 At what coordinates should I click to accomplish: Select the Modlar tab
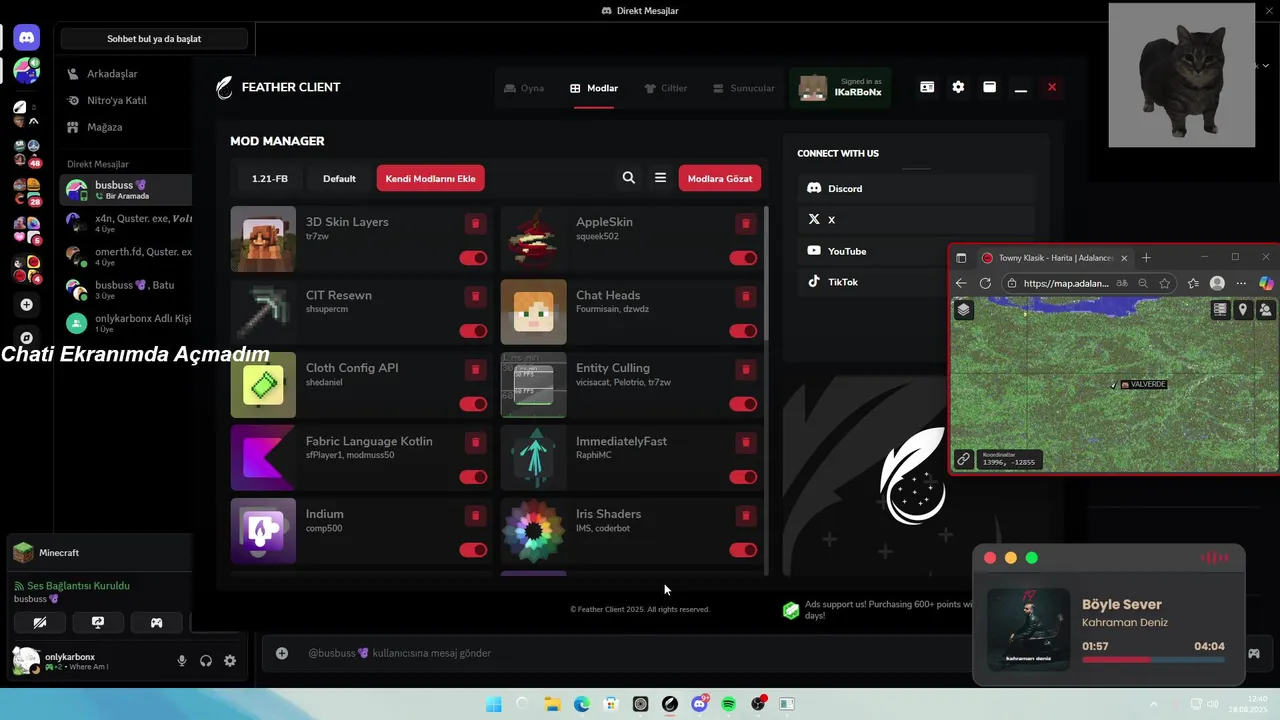point(594,88)
